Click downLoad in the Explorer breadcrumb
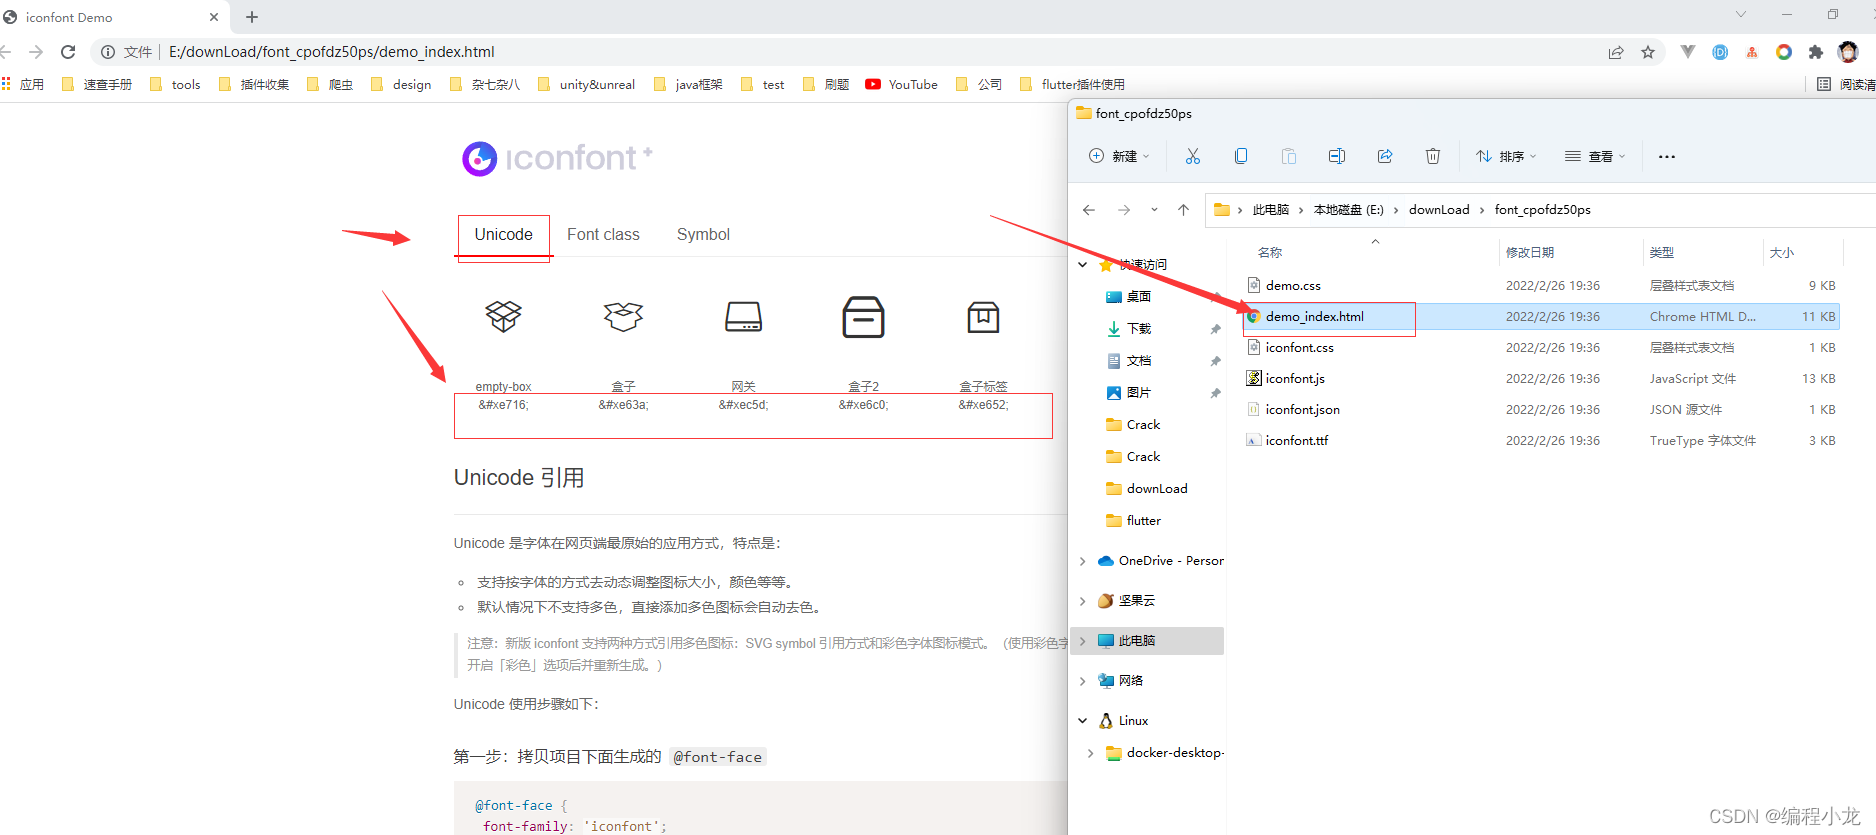This screenshot has width=1876, height=835. (1439, 210)
